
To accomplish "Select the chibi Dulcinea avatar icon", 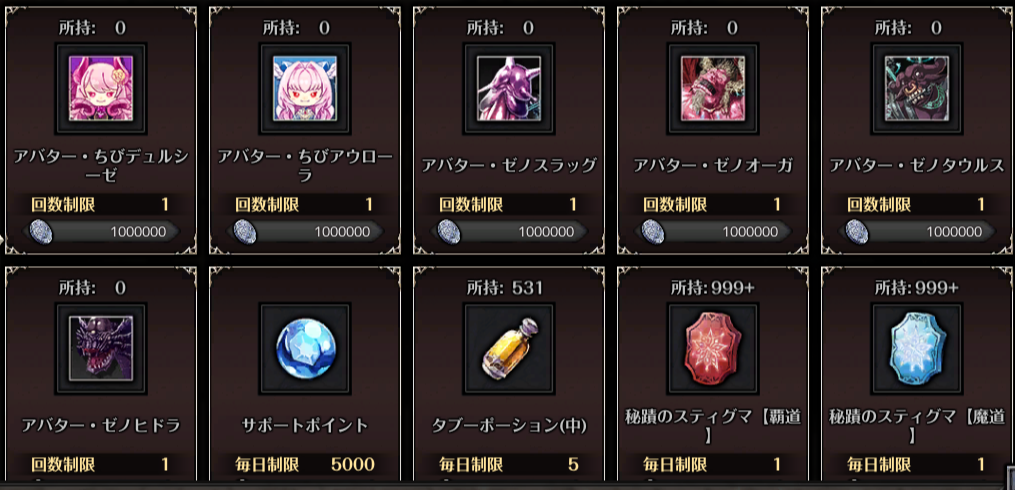I will click(x=101, y=89).
